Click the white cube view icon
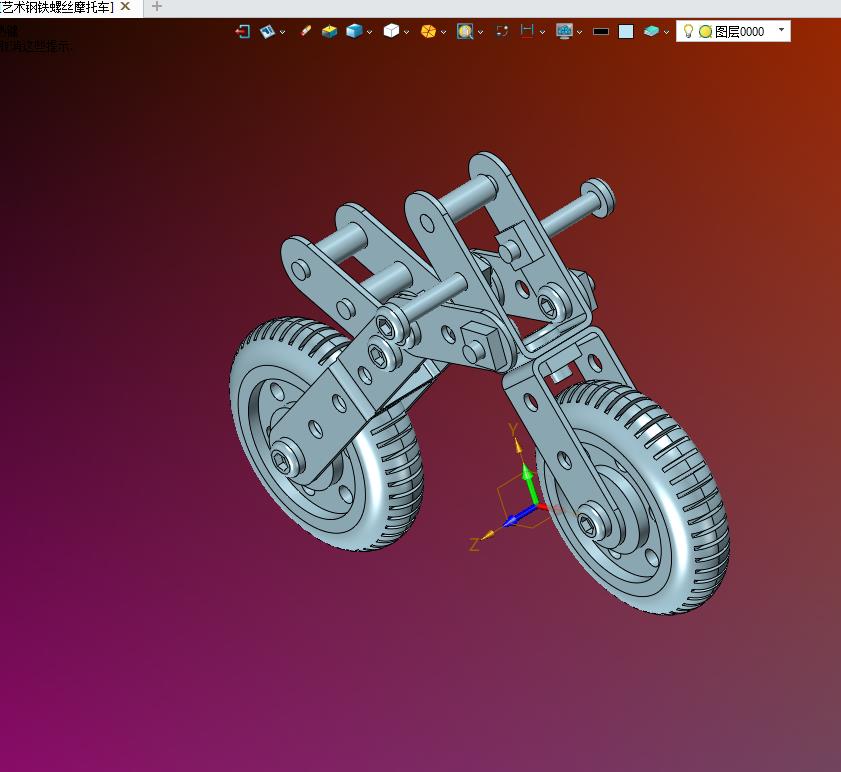The height and width of the screenshot is (772, 841). (x=391, y=31)
